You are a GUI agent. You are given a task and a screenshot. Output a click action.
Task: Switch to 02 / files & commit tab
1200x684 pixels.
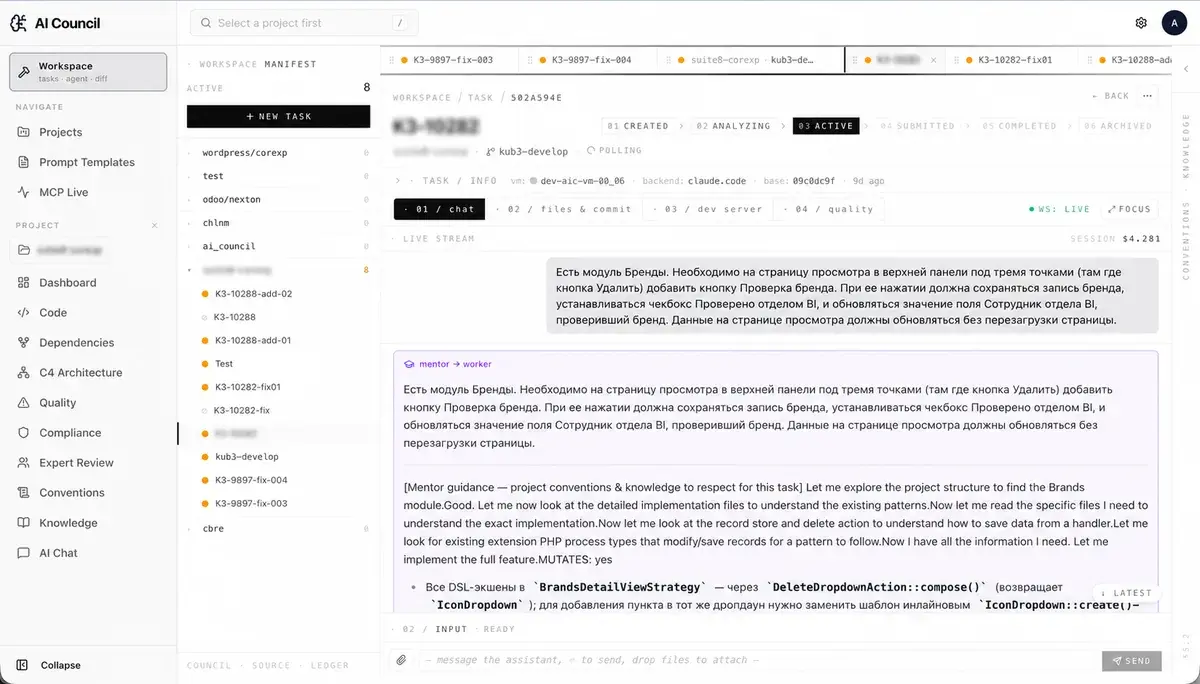pyautogui.click(x=563, y=209)
